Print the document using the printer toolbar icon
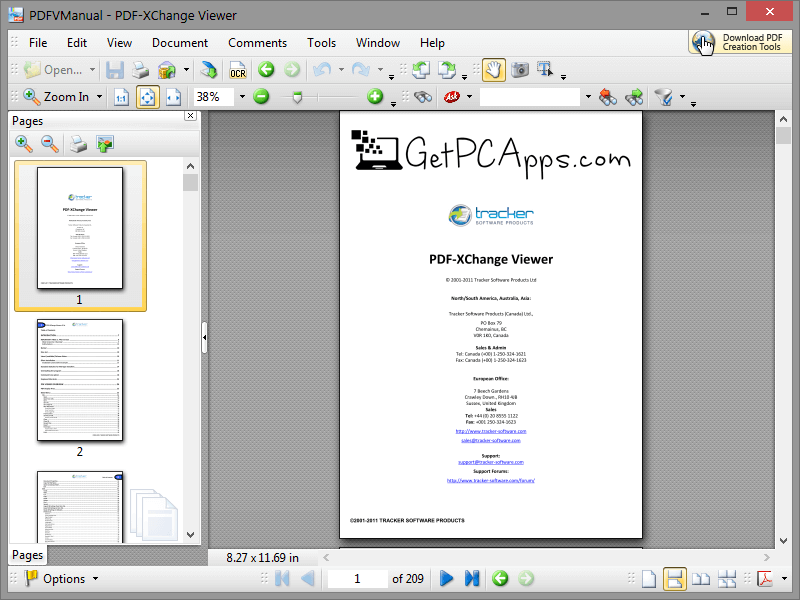Image resolution: width=800 pixels, height=600 pixels. coord(140,70)
